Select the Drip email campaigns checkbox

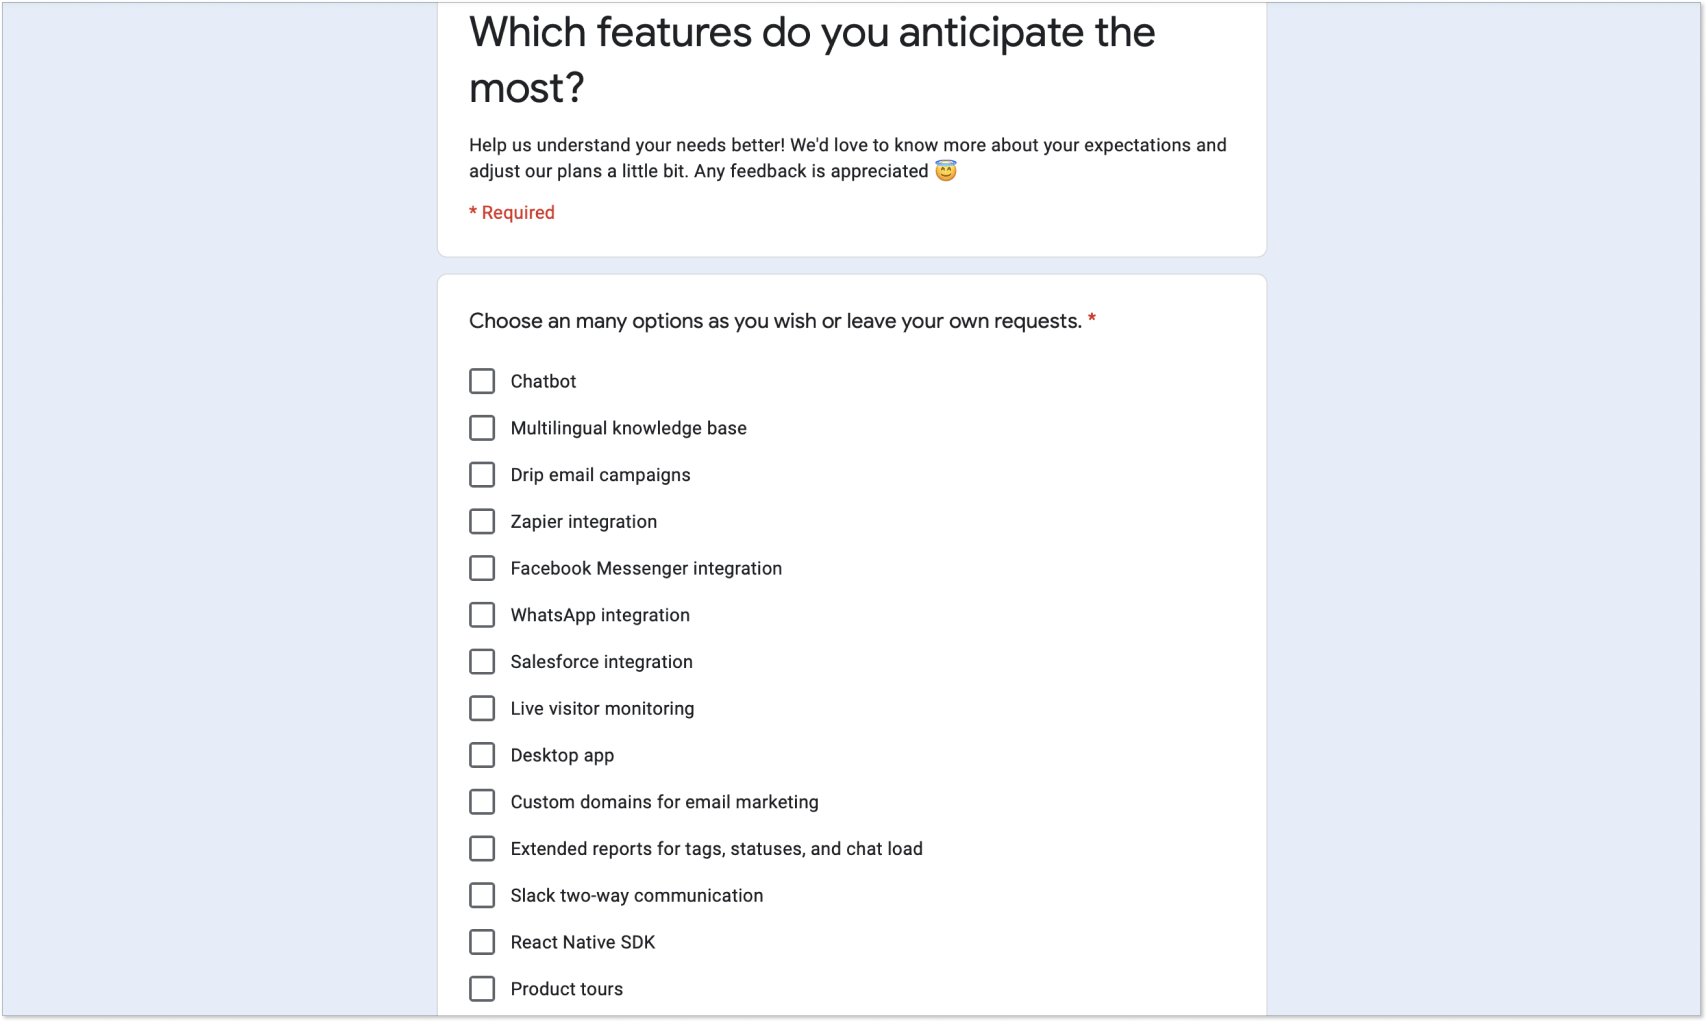click(x=482, y=475)
